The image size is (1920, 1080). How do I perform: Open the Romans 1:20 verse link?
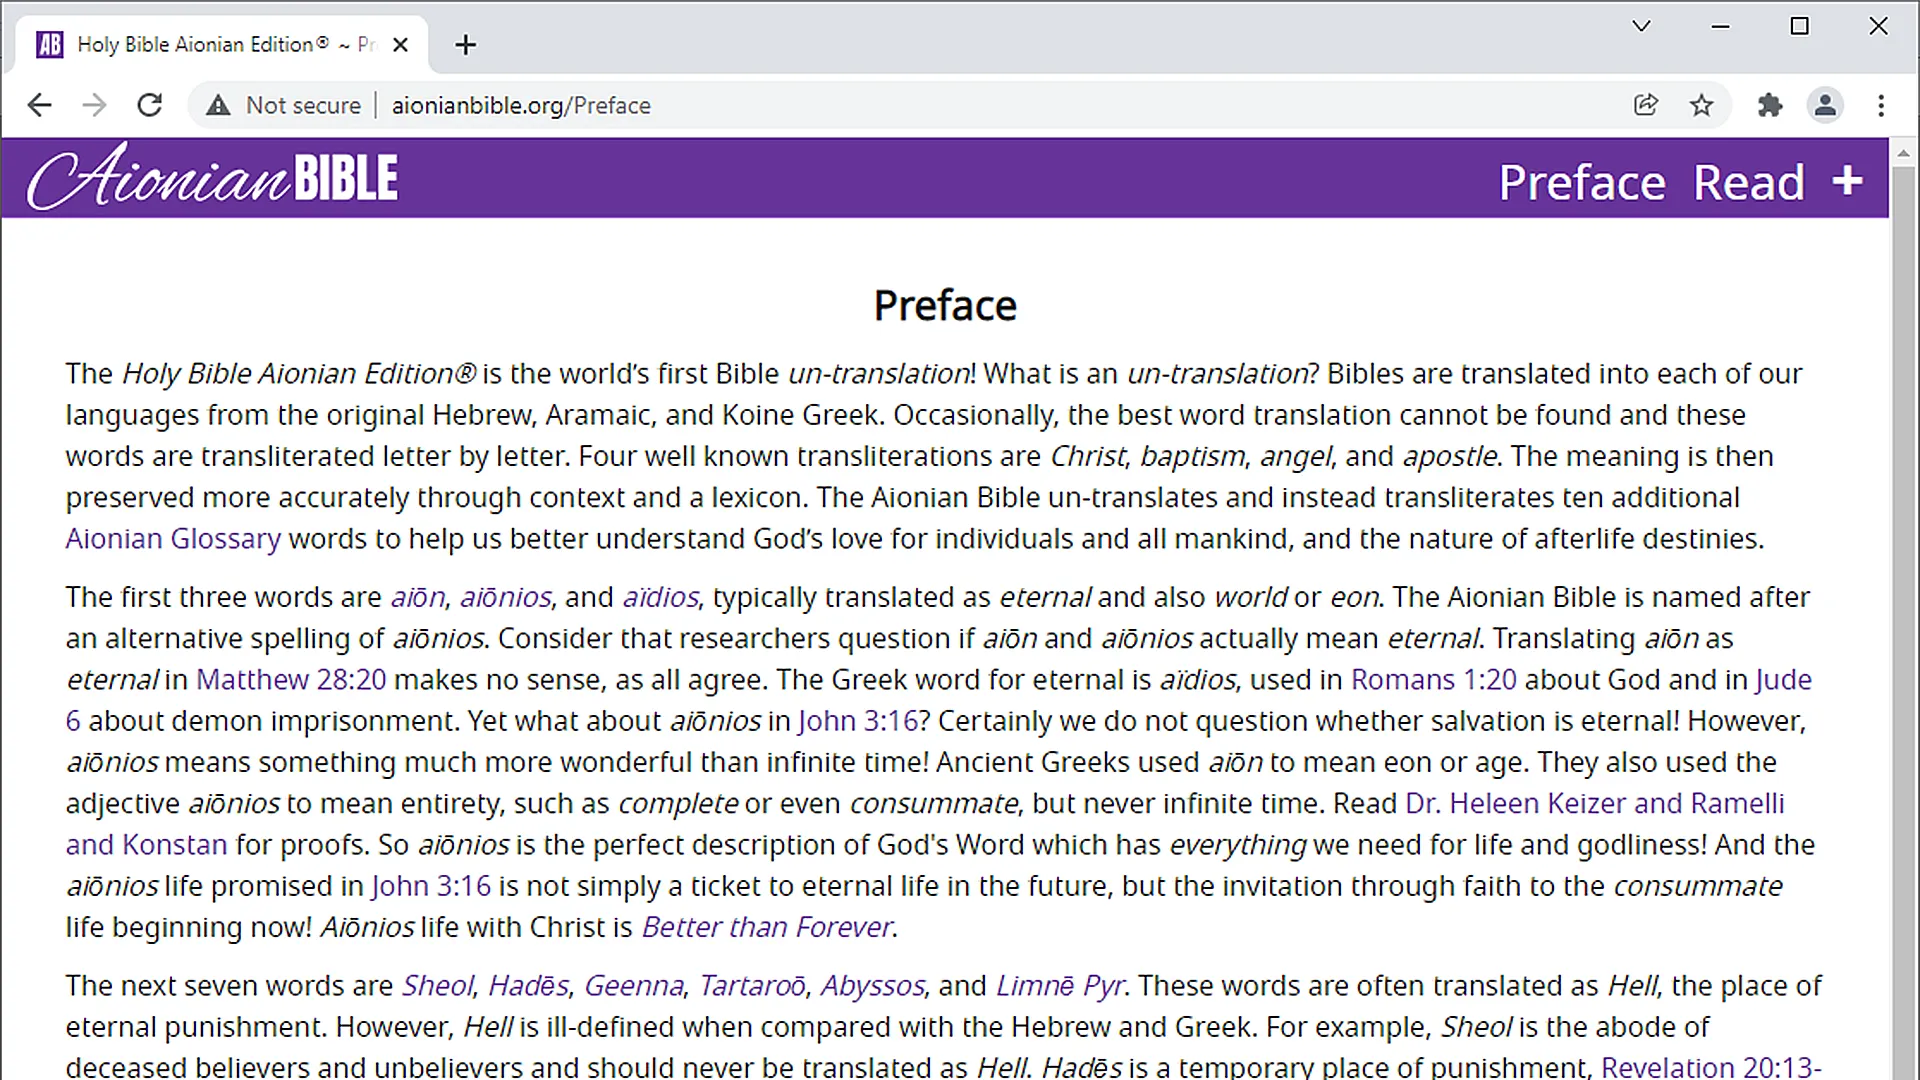pyautogui.click(x=1434, y=680)
